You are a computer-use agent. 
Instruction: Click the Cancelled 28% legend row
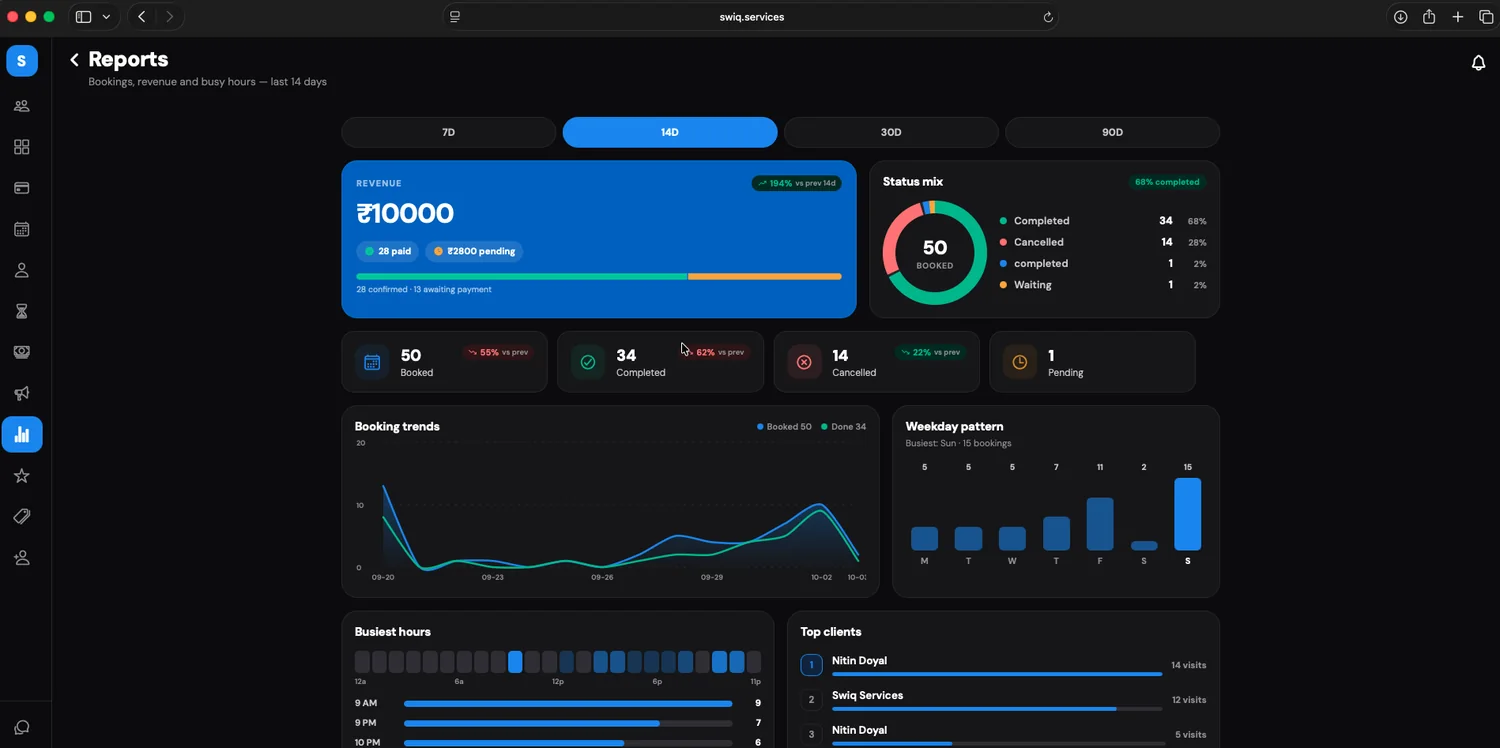pyautogui.click(x=1103, y=242)
